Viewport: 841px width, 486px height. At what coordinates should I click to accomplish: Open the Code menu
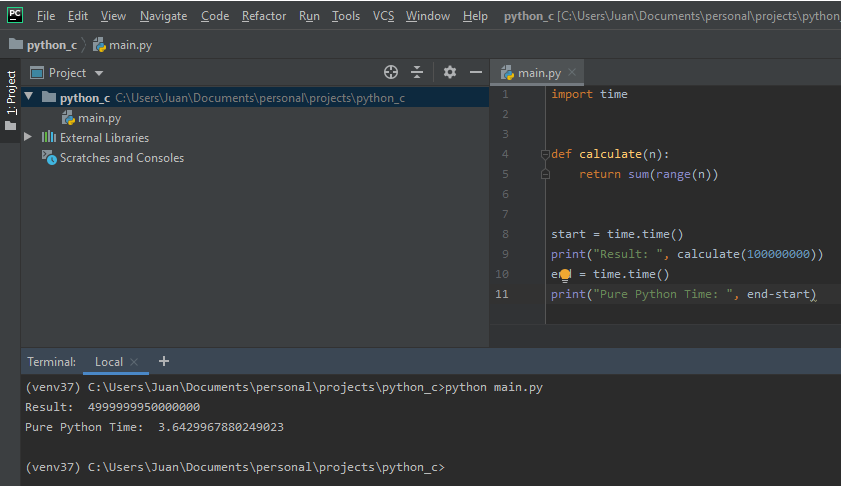[215, 16]
